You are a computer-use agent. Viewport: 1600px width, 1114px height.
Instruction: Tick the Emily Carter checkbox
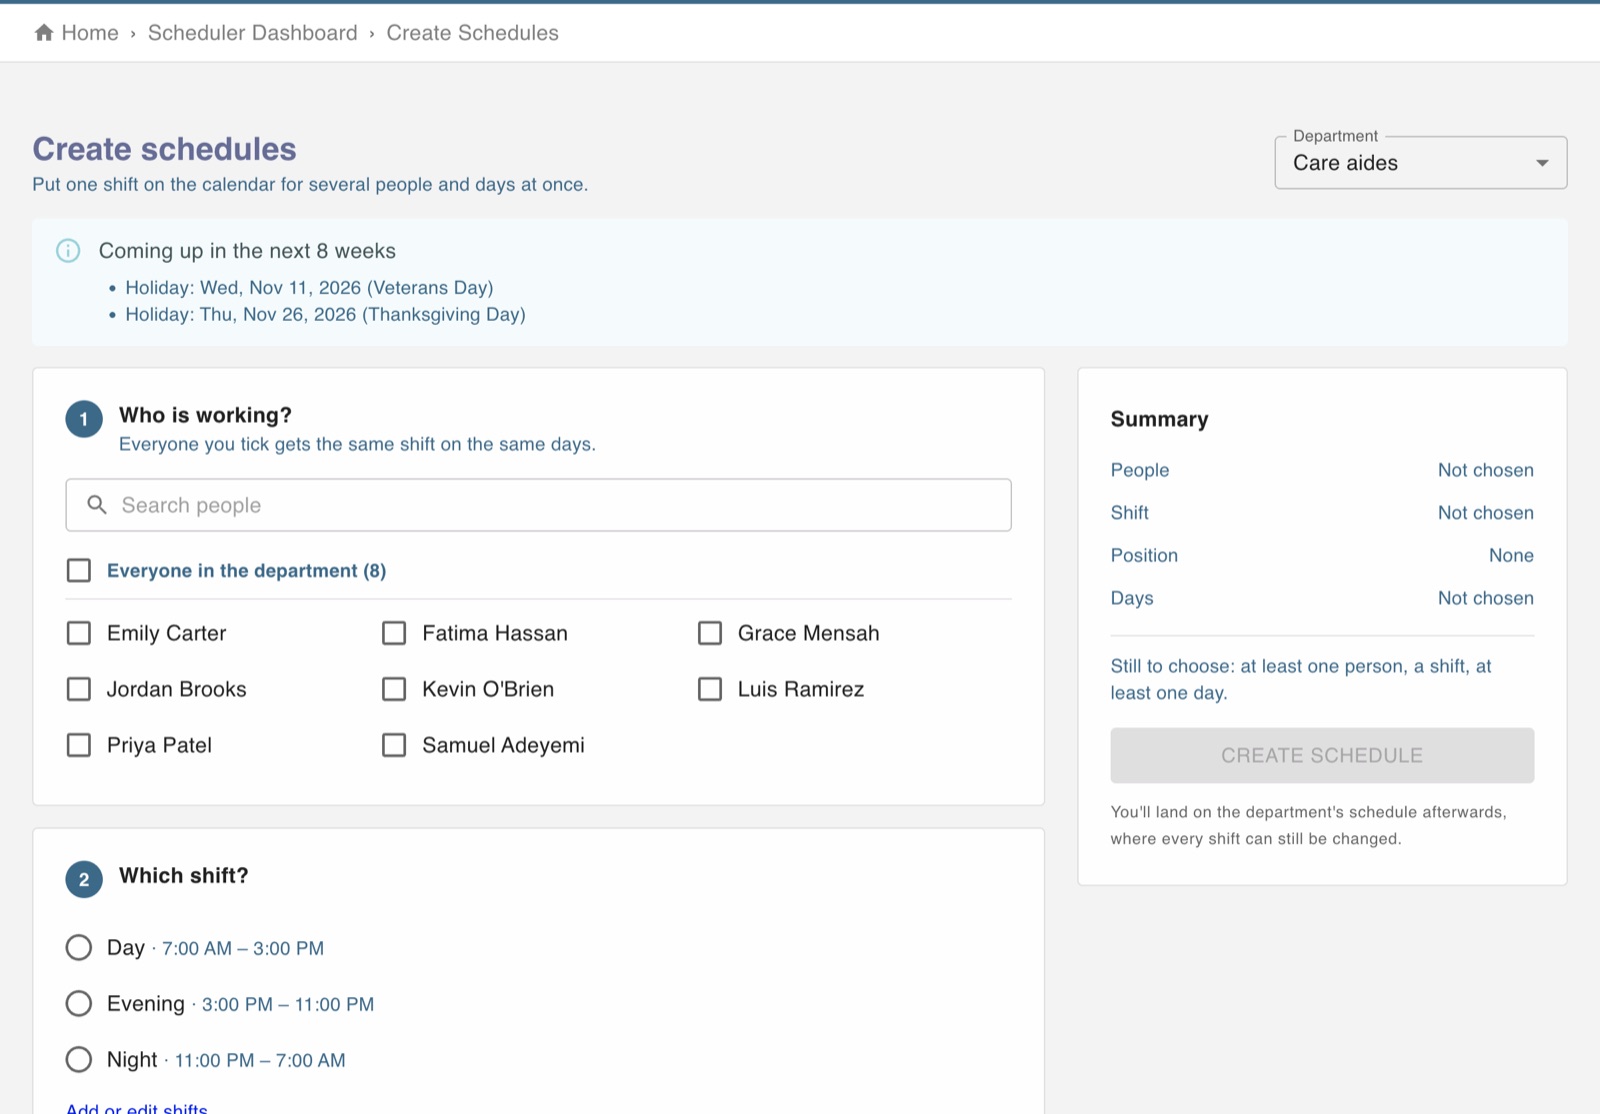pyautogui.click(x=79, y=633)
